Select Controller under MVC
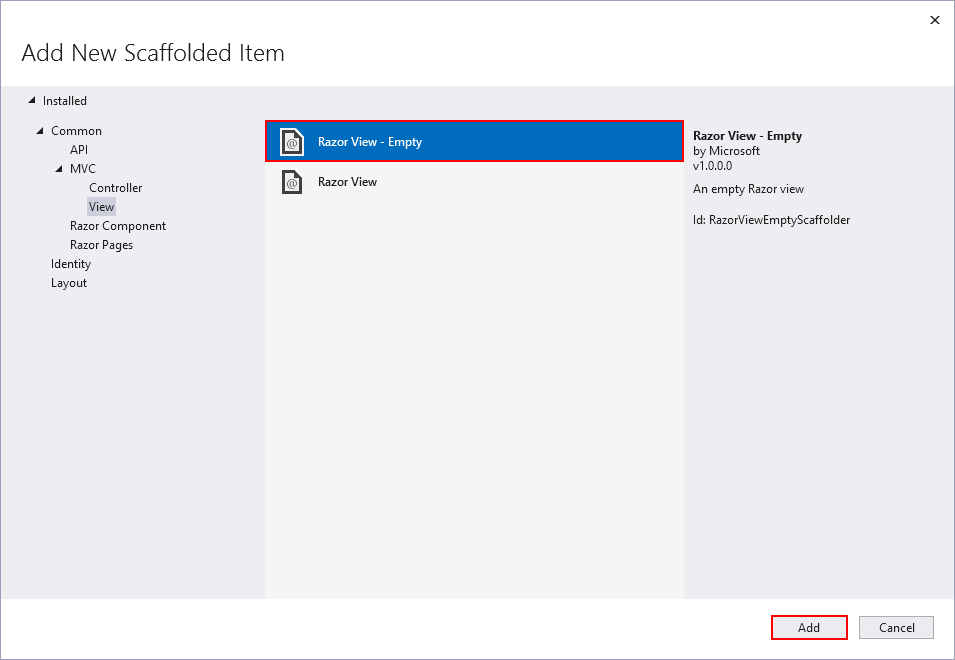Screen dimensions: 955x660 click(x=115, y=187)
